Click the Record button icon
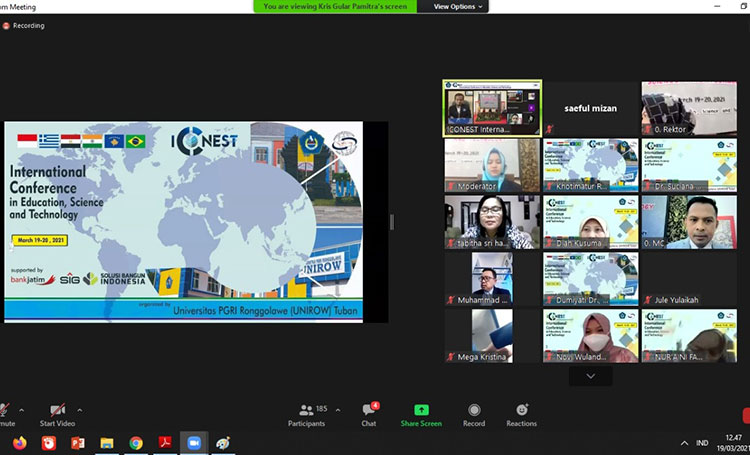Screen dimensions: 750x455 (x=474, y=410)
